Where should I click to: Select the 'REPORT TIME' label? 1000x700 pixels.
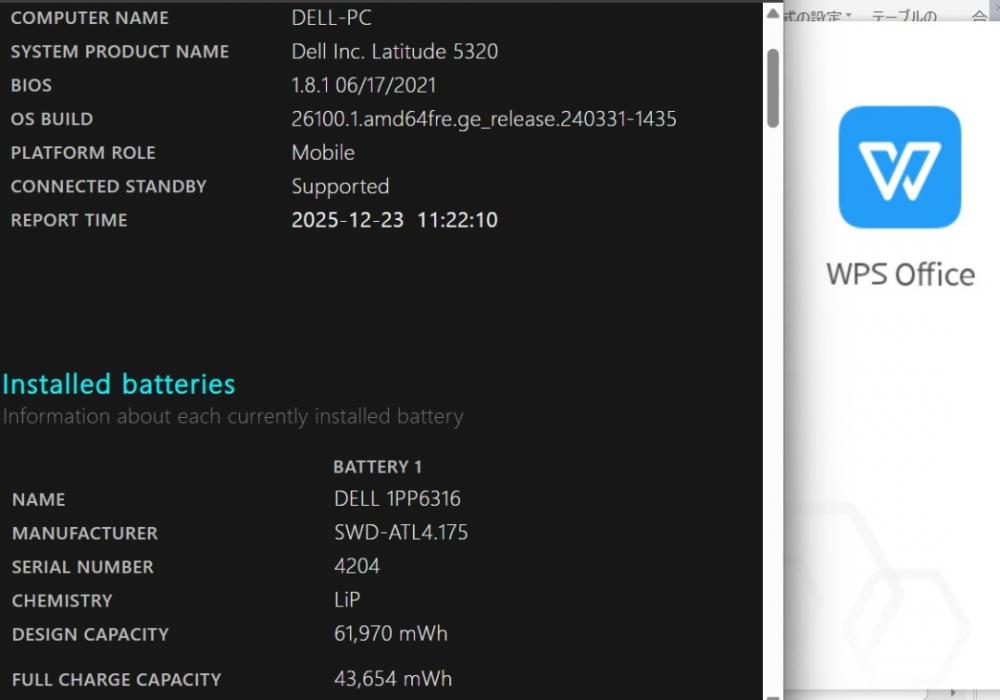click(69, 221)
